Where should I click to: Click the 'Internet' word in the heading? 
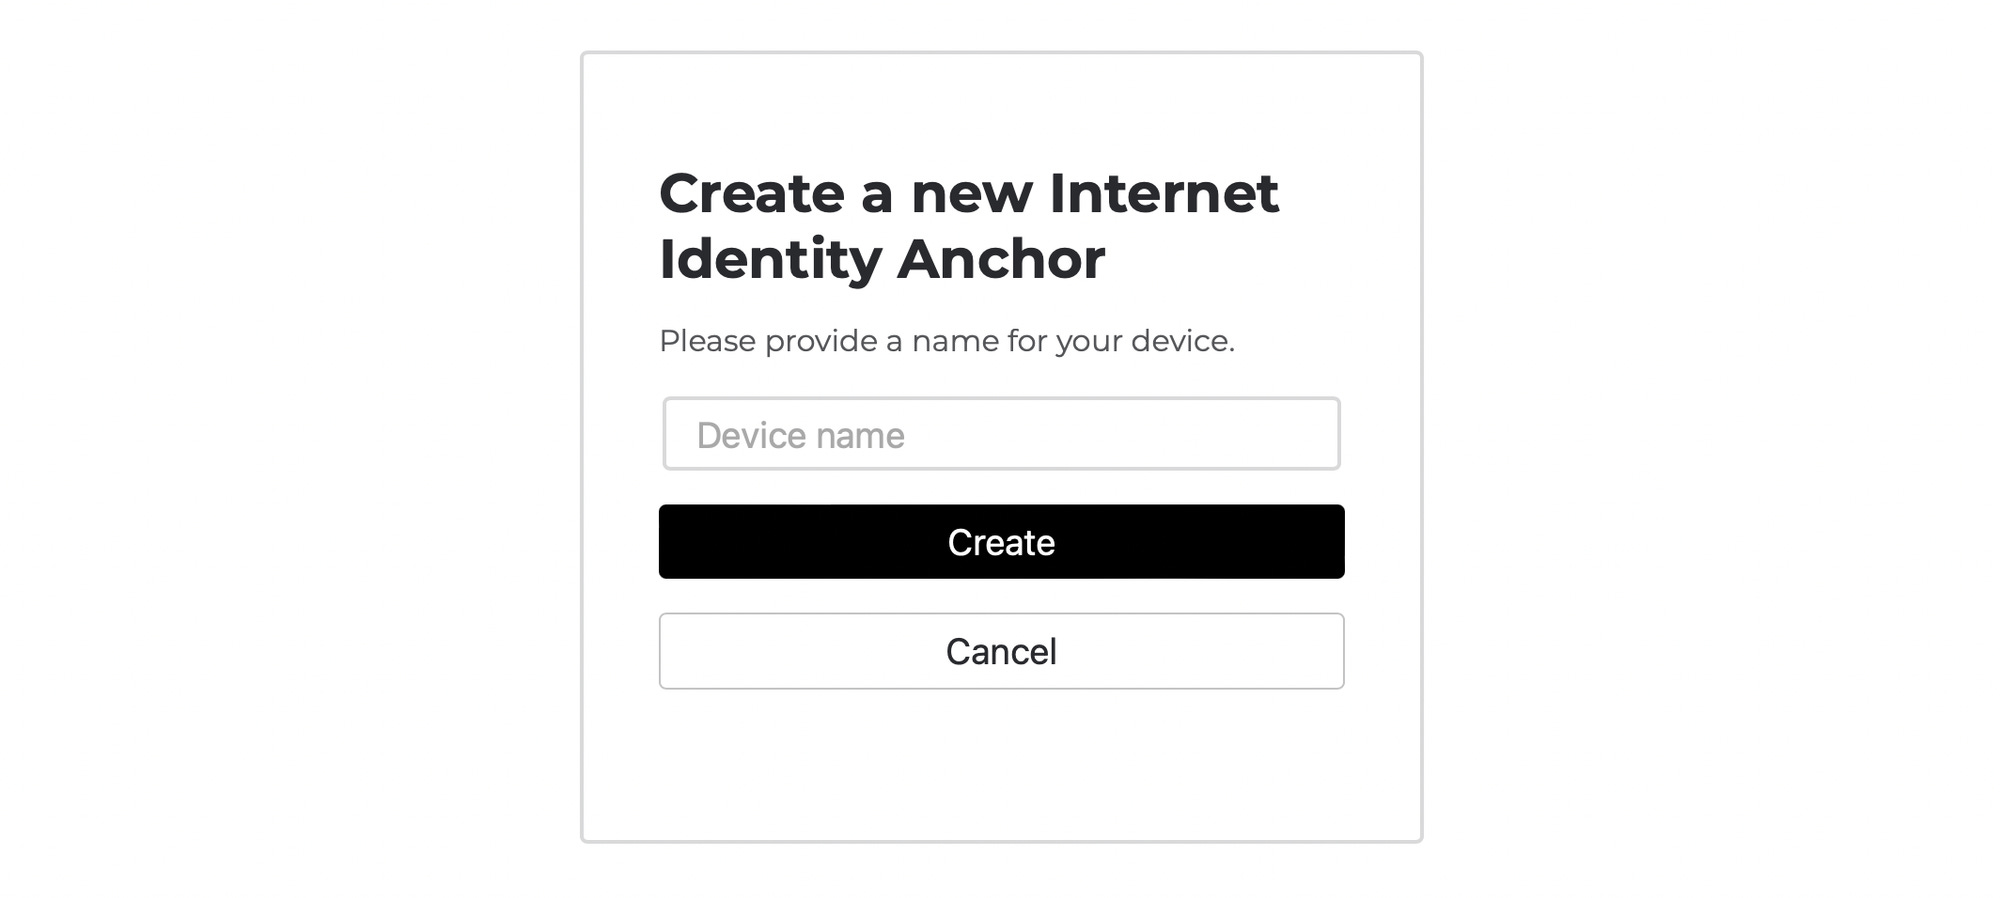[1164, 193]
